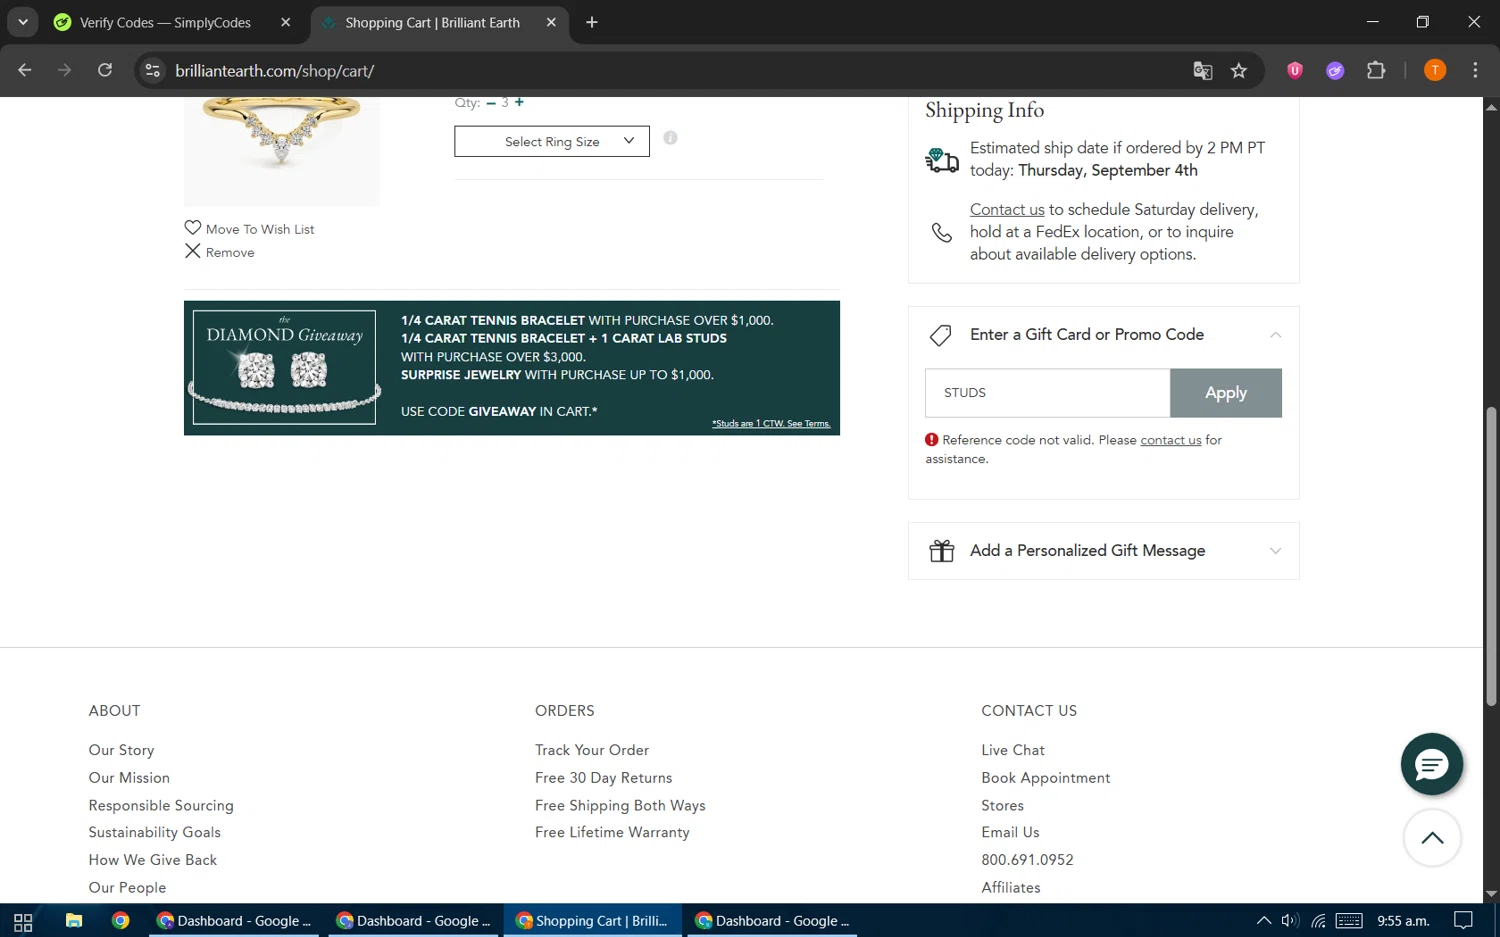Screen dimensions: 1500x937
Task: Increase ring quantity with plus
Action: coord(519,102)
